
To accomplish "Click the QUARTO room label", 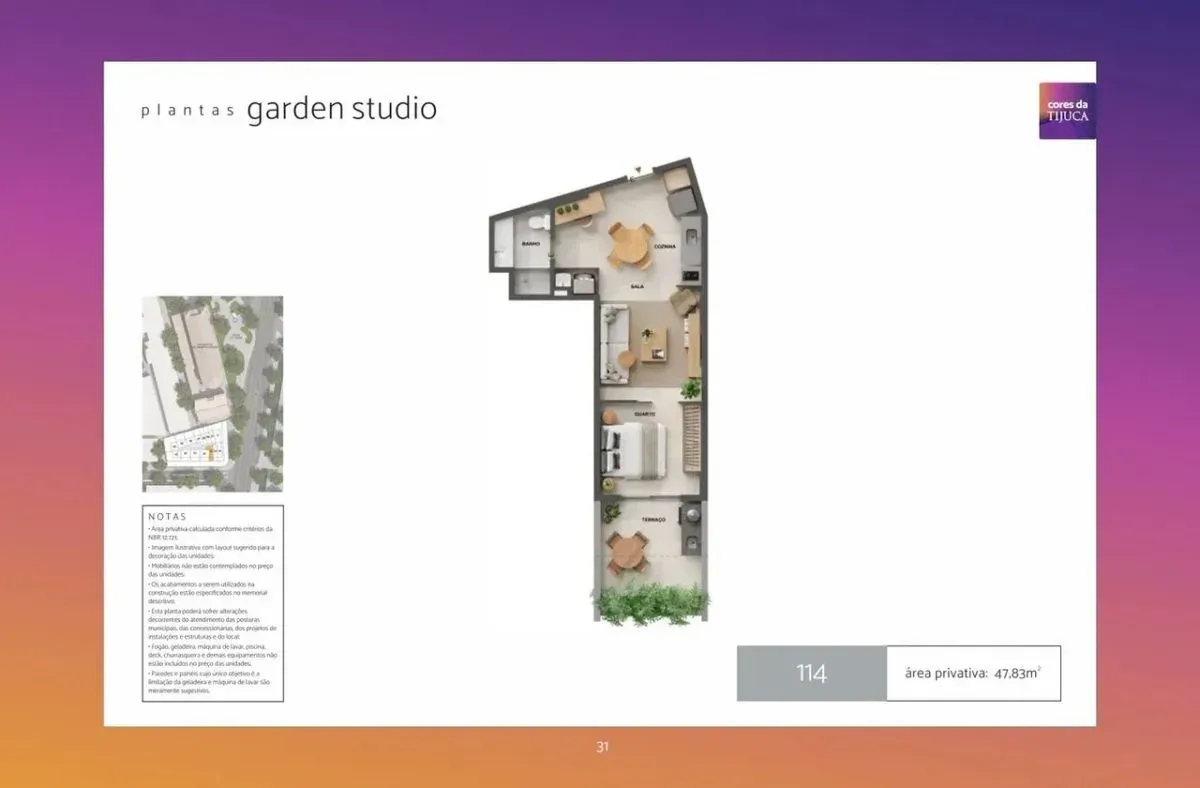I will click(x=644, y=413).
